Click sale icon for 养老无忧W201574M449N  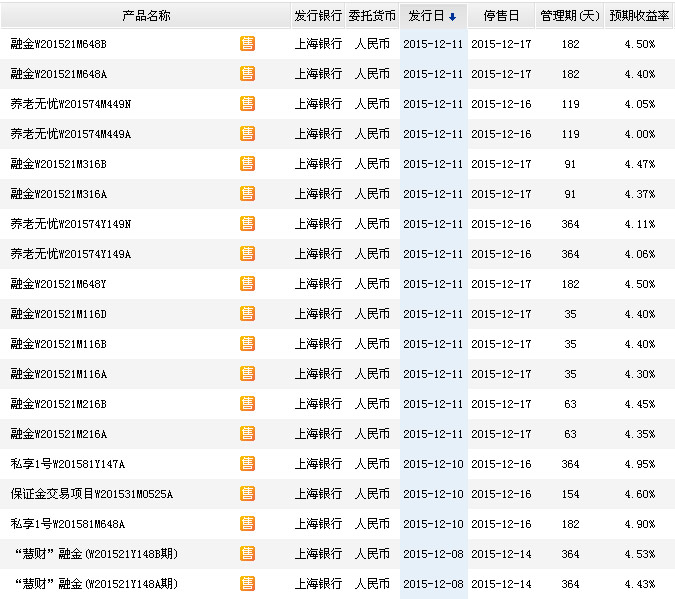pos(248,104)
